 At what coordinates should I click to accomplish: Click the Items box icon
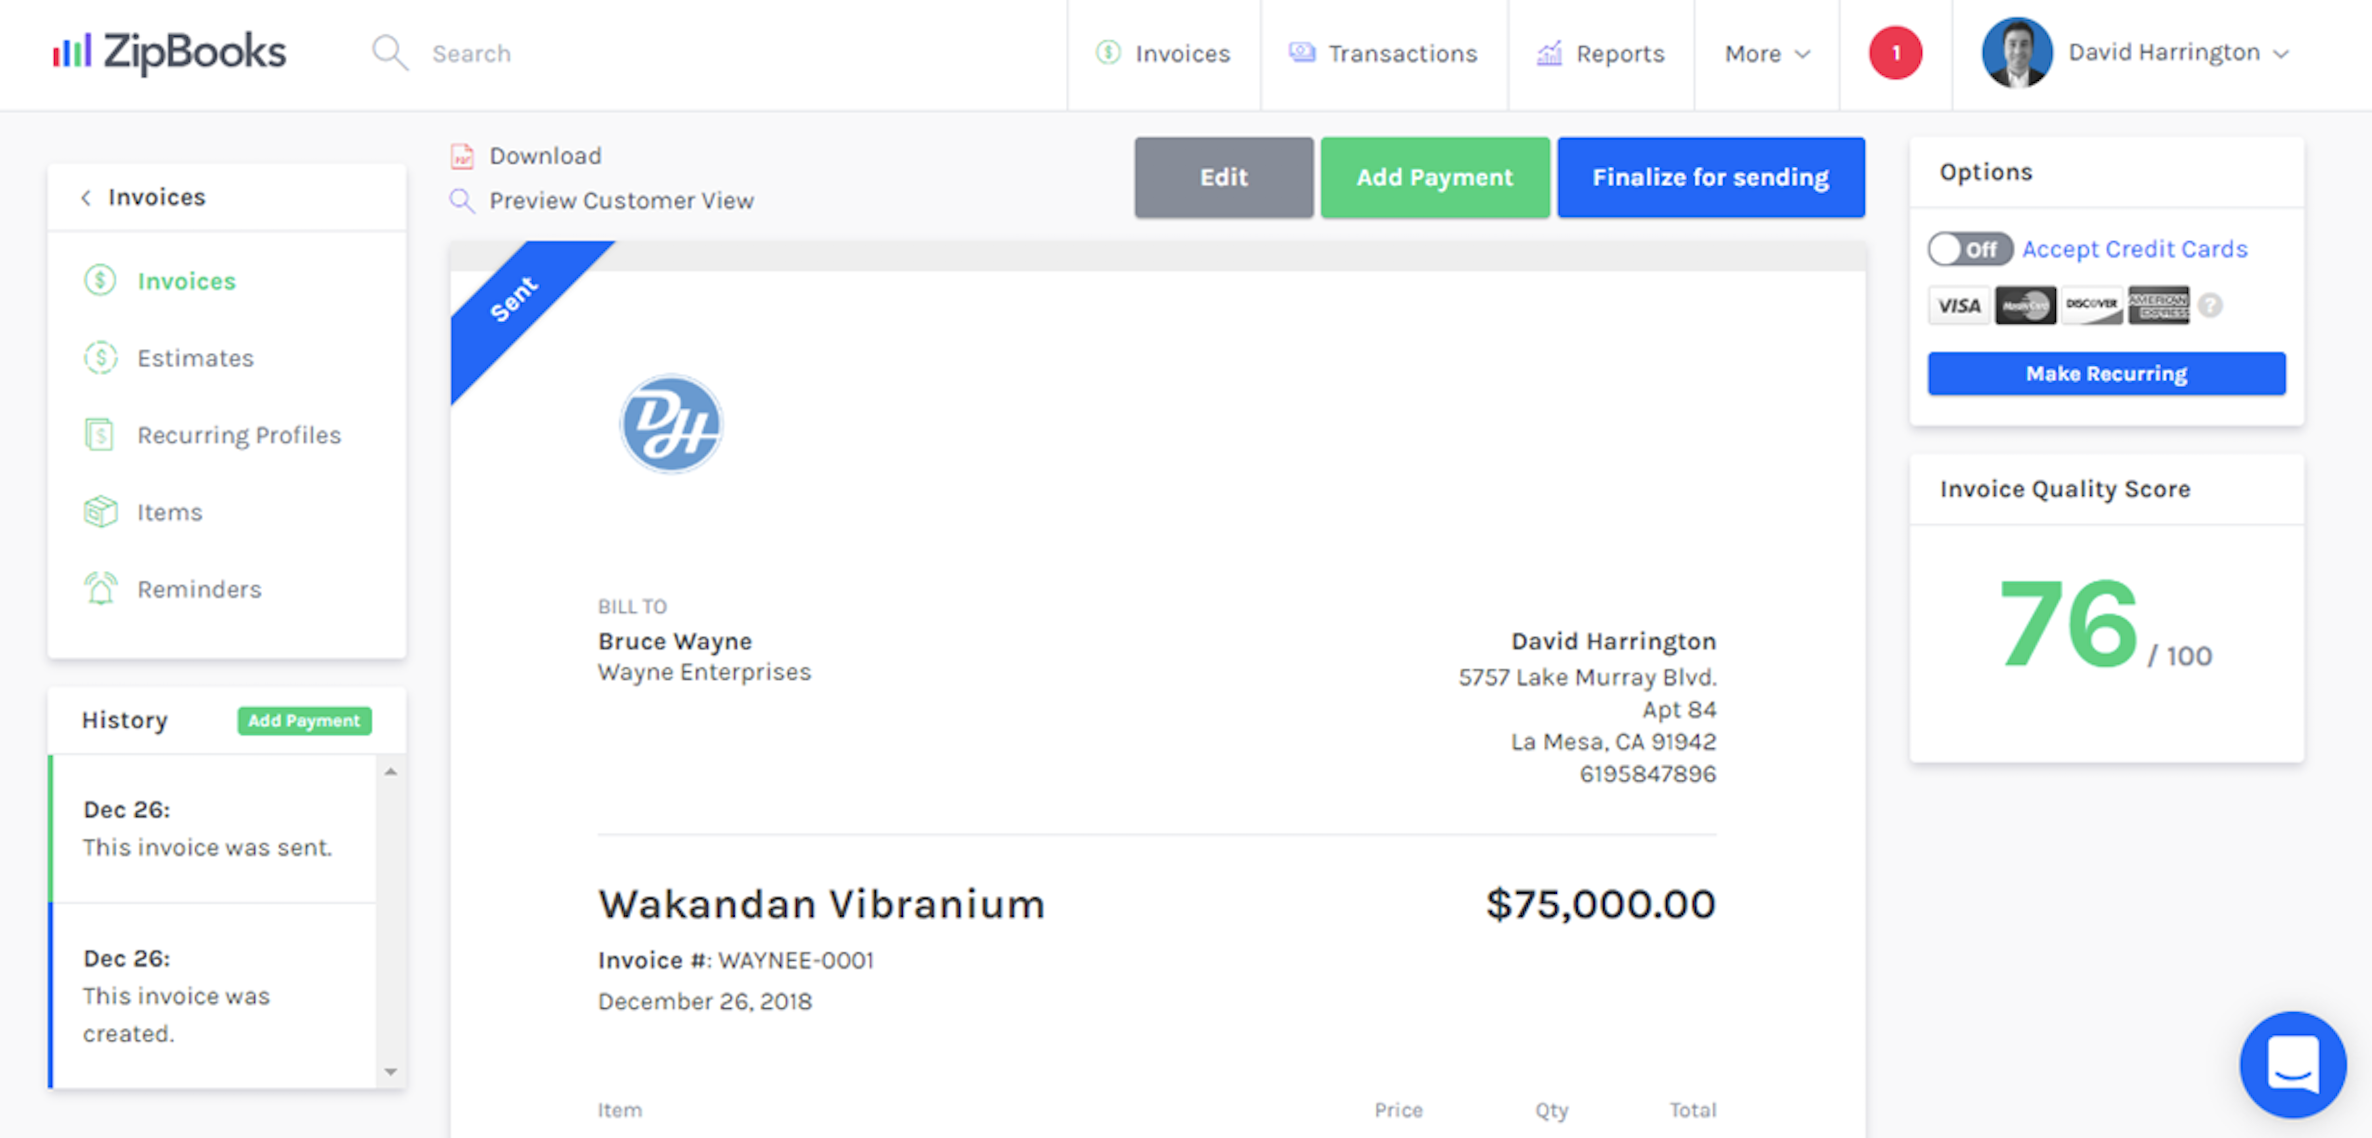point(100,512)
